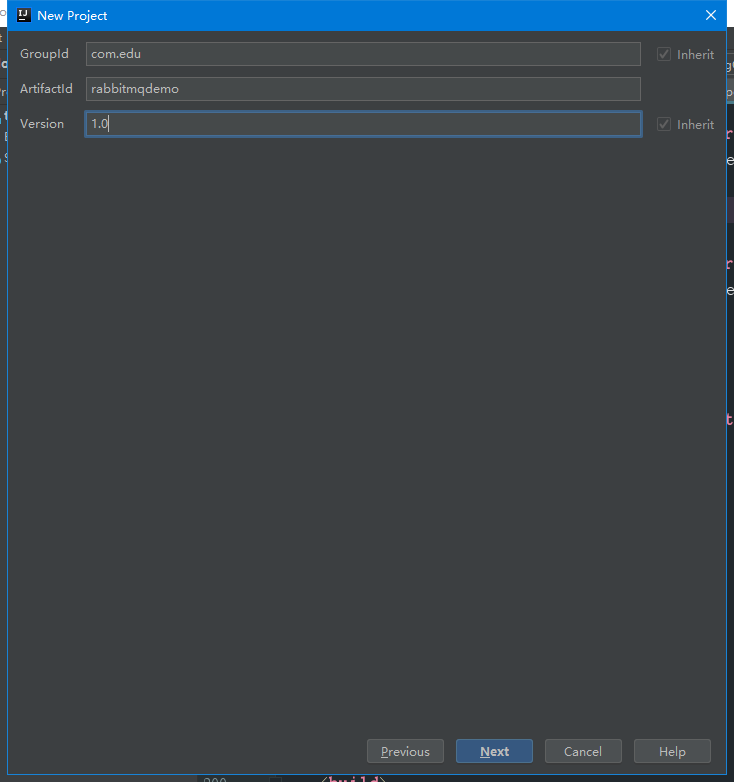
Task: Cancel the New Project wizard
Action: click(x=583, y=751)
